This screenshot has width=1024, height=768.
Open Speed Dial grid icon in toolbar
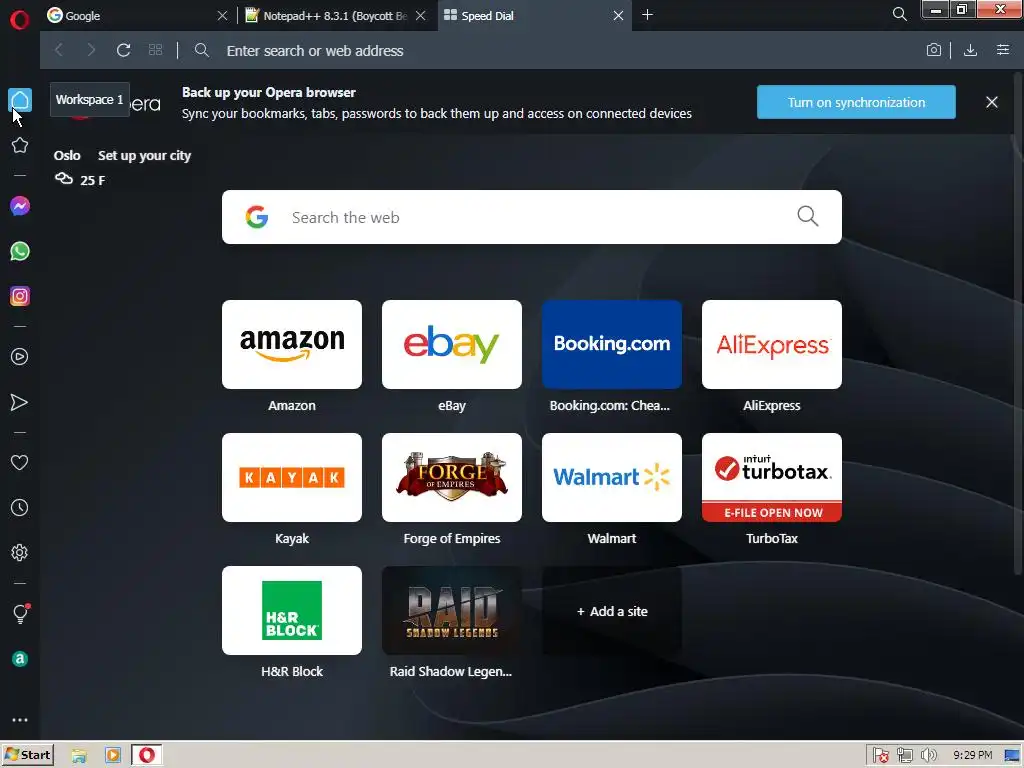(x=155, y=50)
